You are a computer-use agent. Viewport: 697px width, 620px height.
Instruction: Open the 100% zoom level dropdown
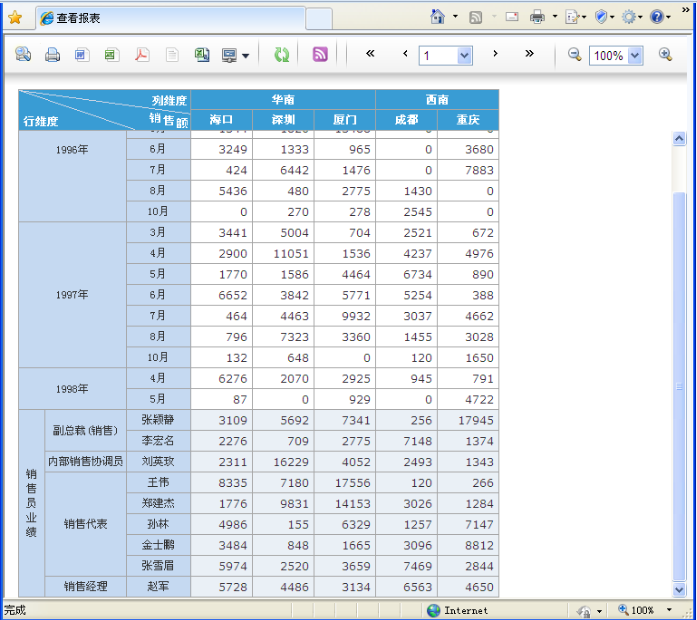[635, 56]
